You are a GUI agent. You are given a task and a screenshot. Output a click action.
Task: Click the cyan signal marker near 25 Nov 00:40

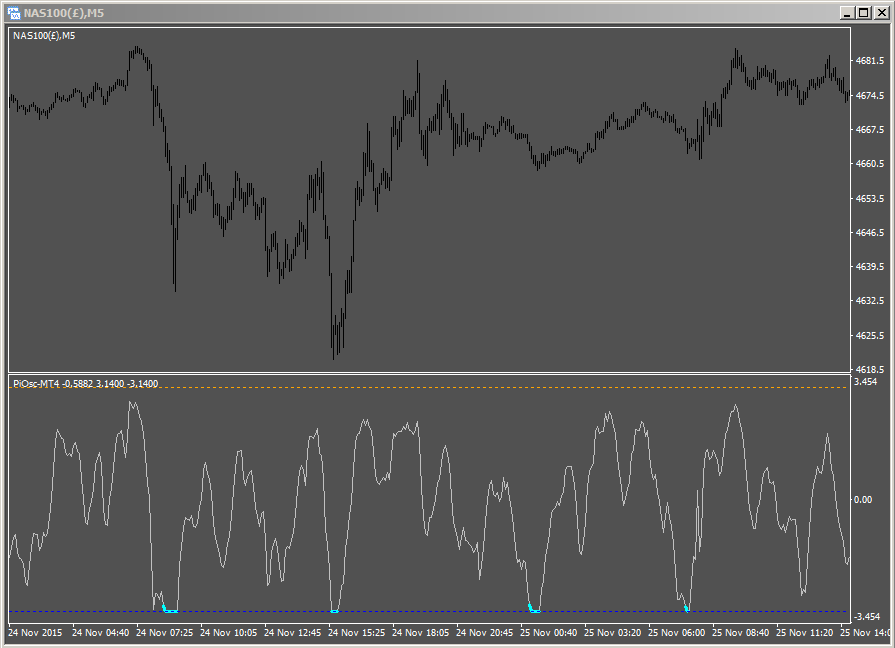tap(534, 610)
